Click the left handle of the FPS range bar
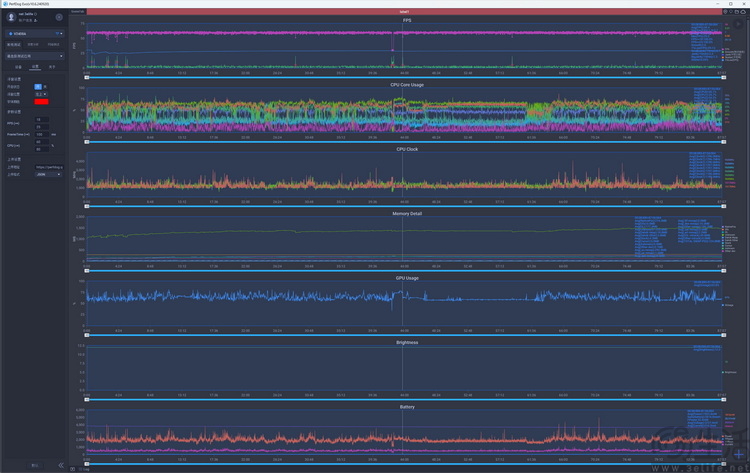The width and height of the screenshot is (750, 473). point(87,75)
